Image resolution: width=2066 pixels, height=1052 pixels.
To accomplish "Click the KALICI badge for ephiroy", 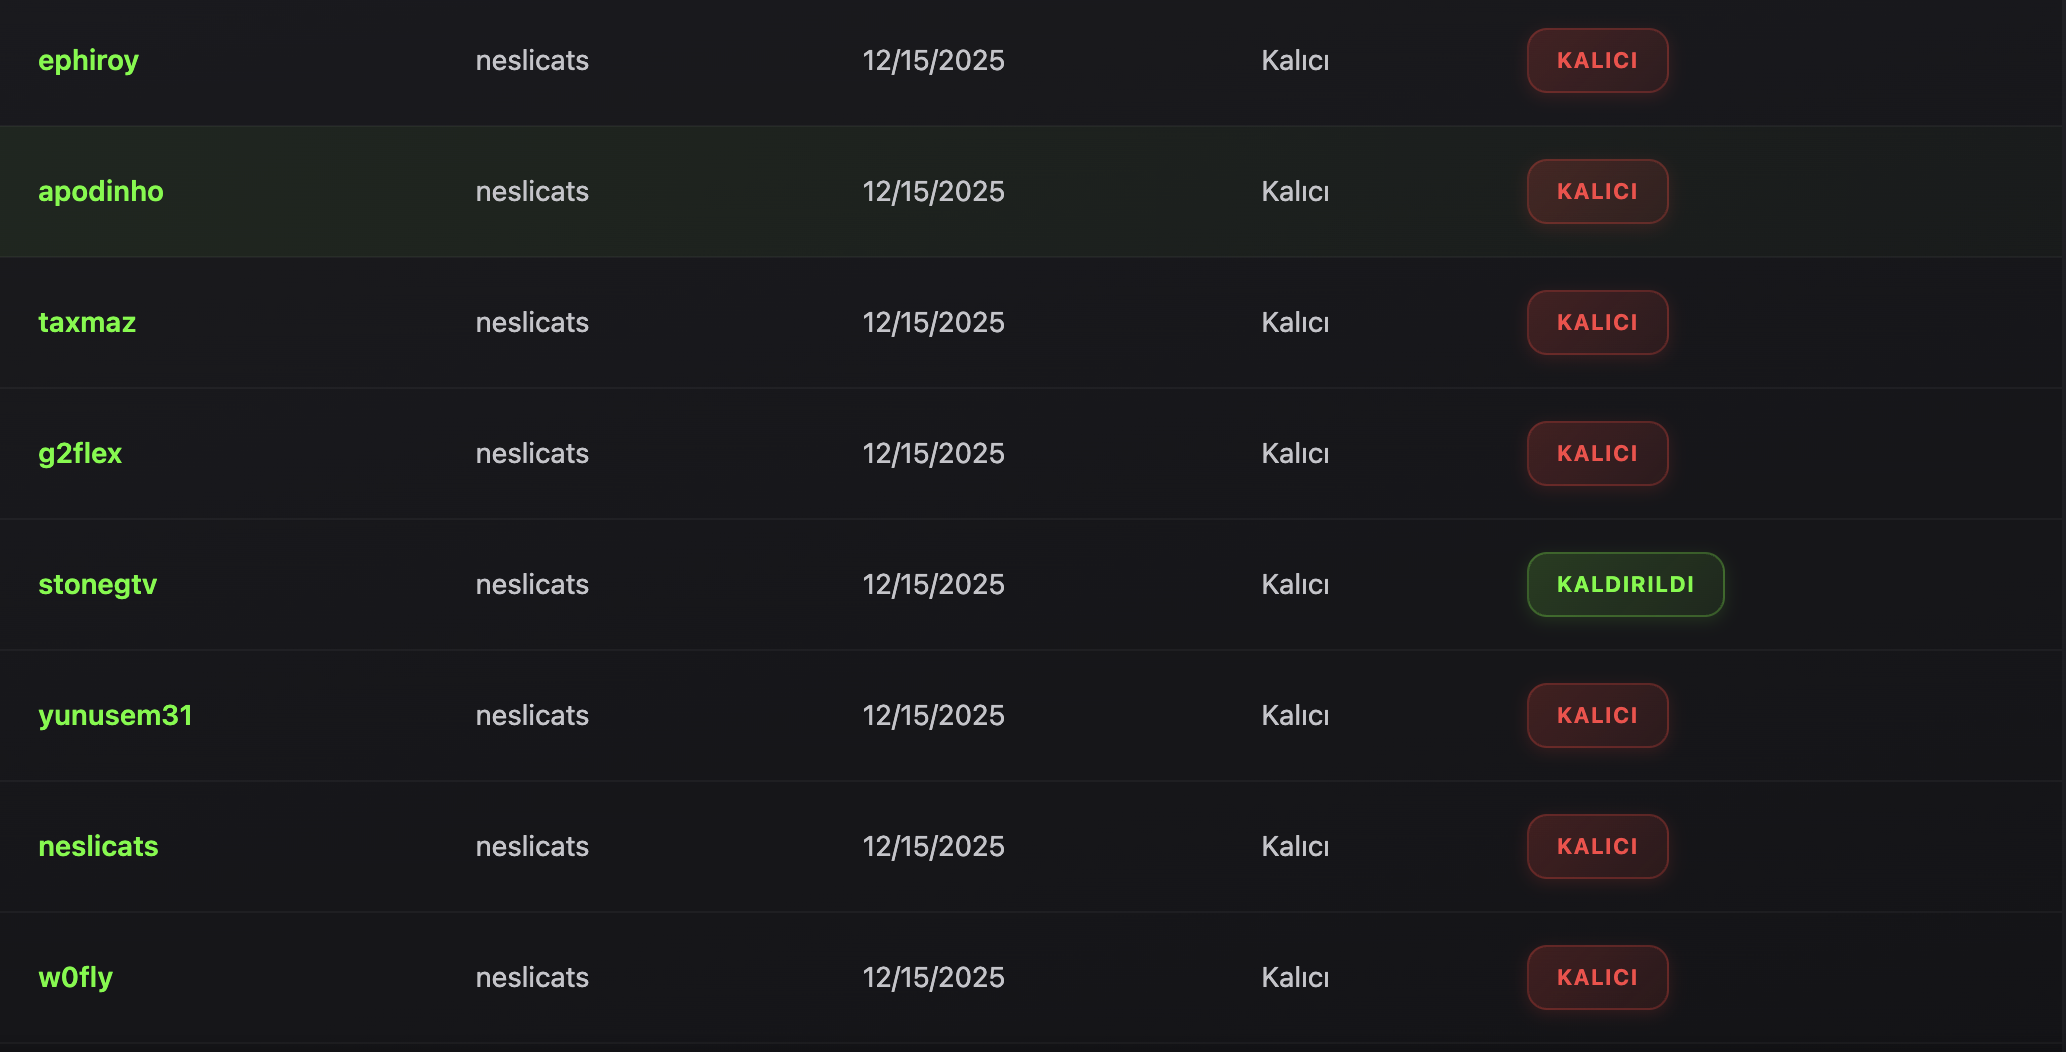I will (1597, 60).
